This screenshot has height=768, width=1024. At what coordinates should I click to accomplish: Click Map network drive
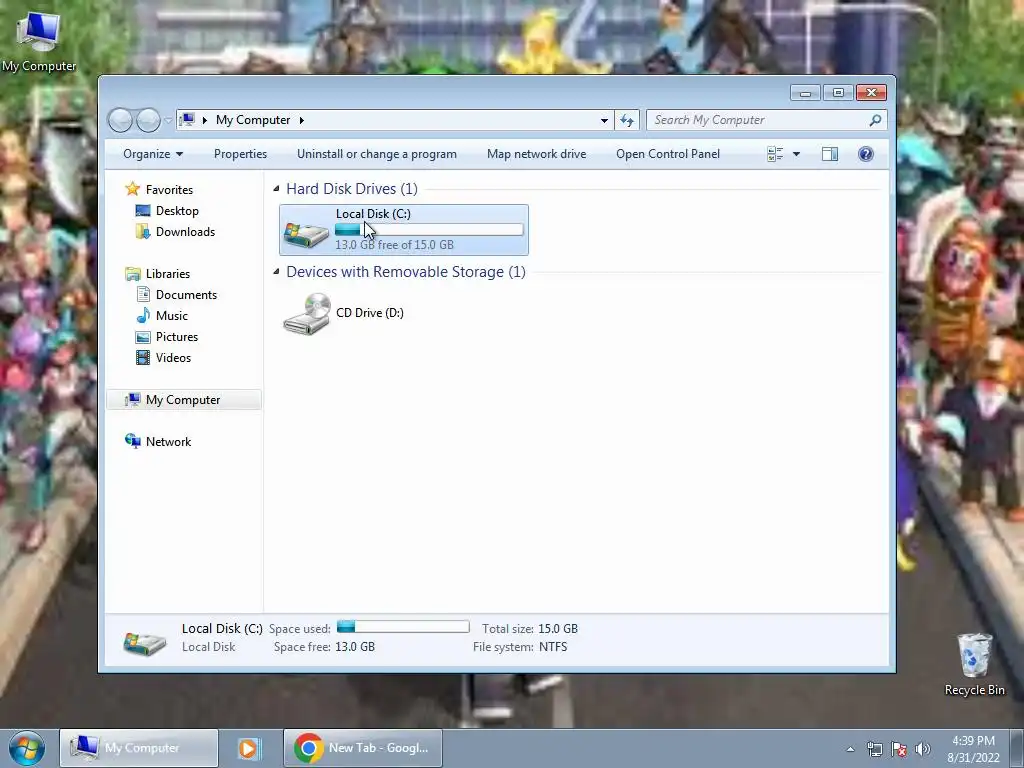(x=537, y=154)
